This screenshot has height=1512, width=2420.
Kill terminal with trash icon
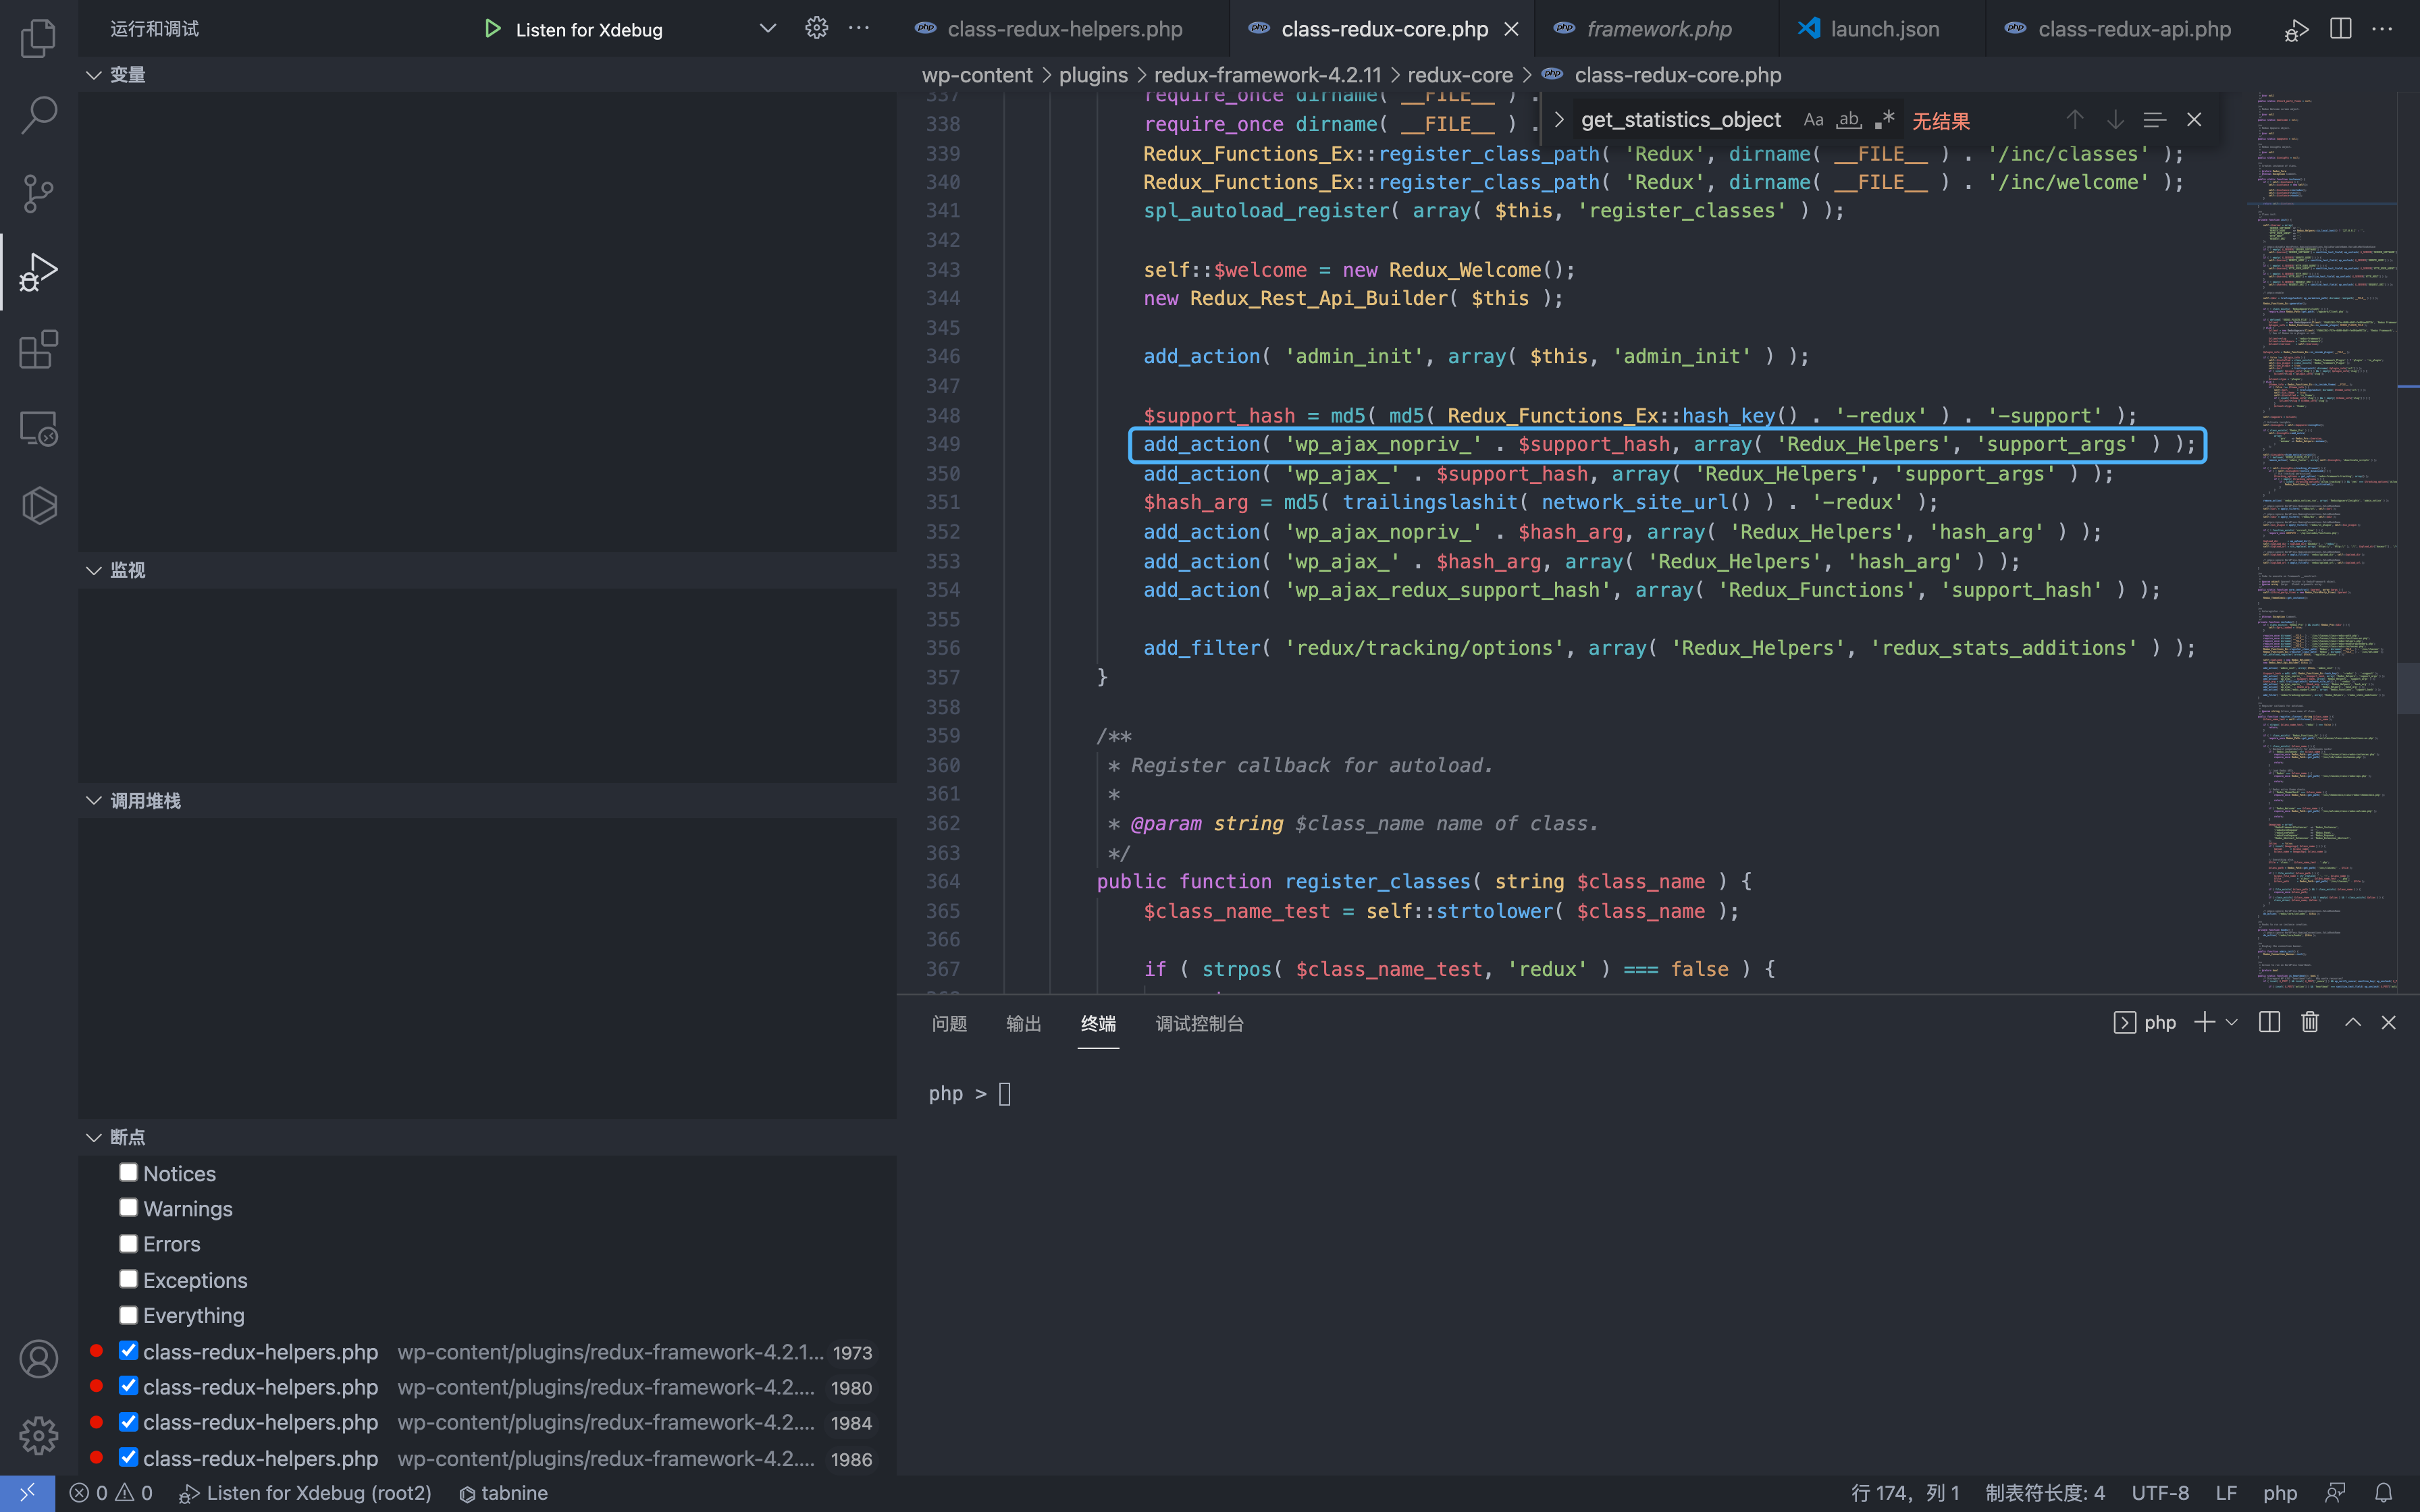pos(2309,1022)
